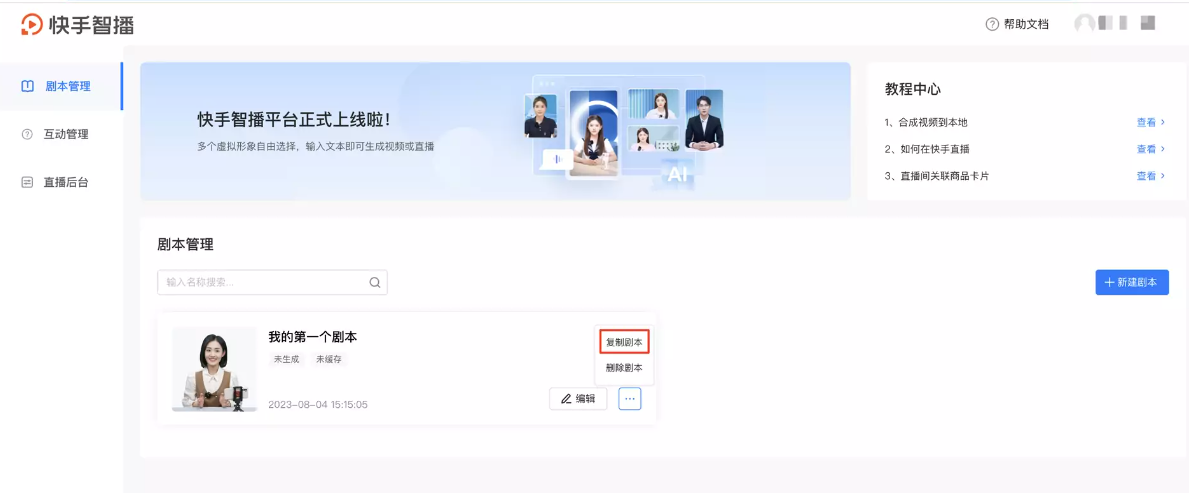1189x493 pixels.
Task: Click the user avatar icon
Action: pyautogui.click(x=1084, y=24)
